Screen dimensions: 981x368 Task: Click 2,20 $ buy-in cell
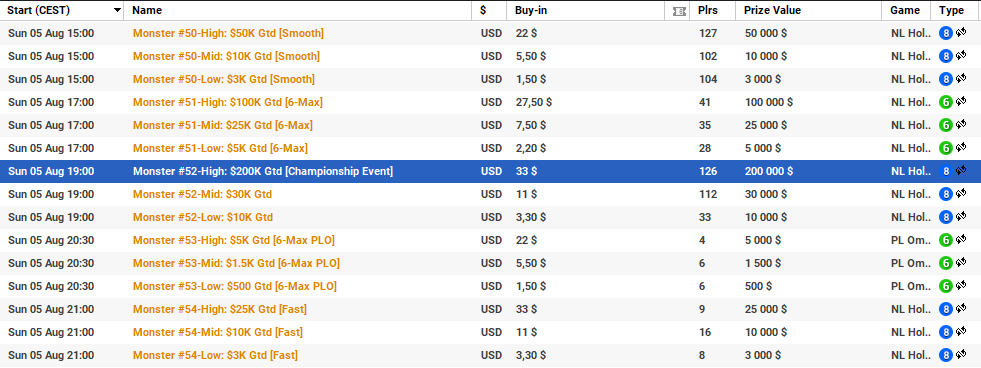click(x=531, y=148)
